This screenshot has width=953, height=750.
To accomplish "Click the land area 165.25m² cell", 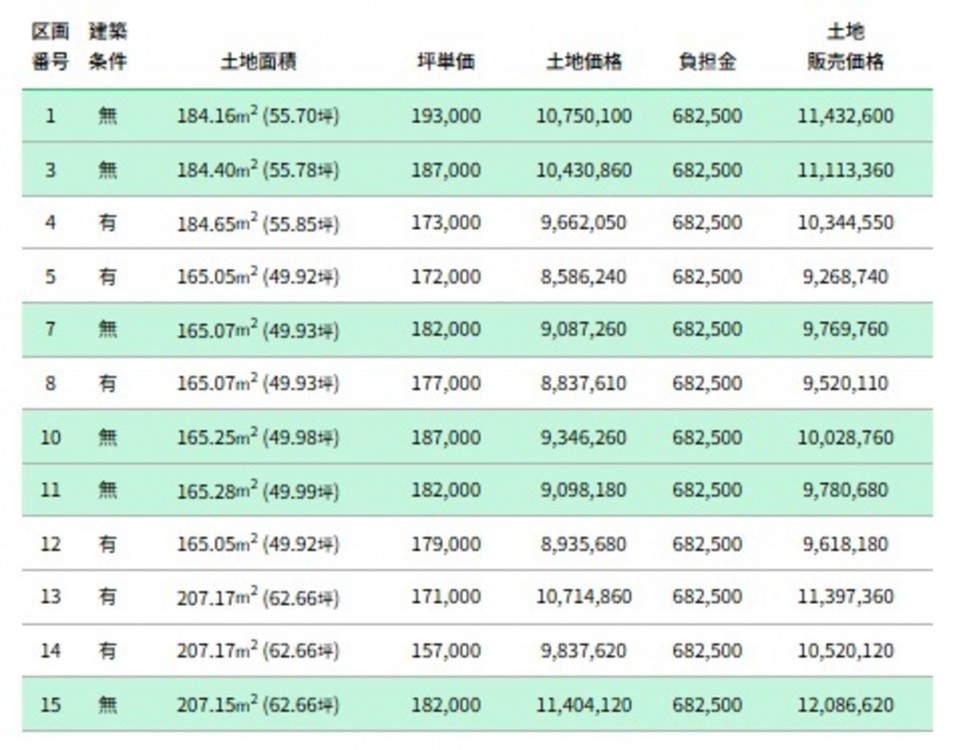I will click(x=258, y=437).
